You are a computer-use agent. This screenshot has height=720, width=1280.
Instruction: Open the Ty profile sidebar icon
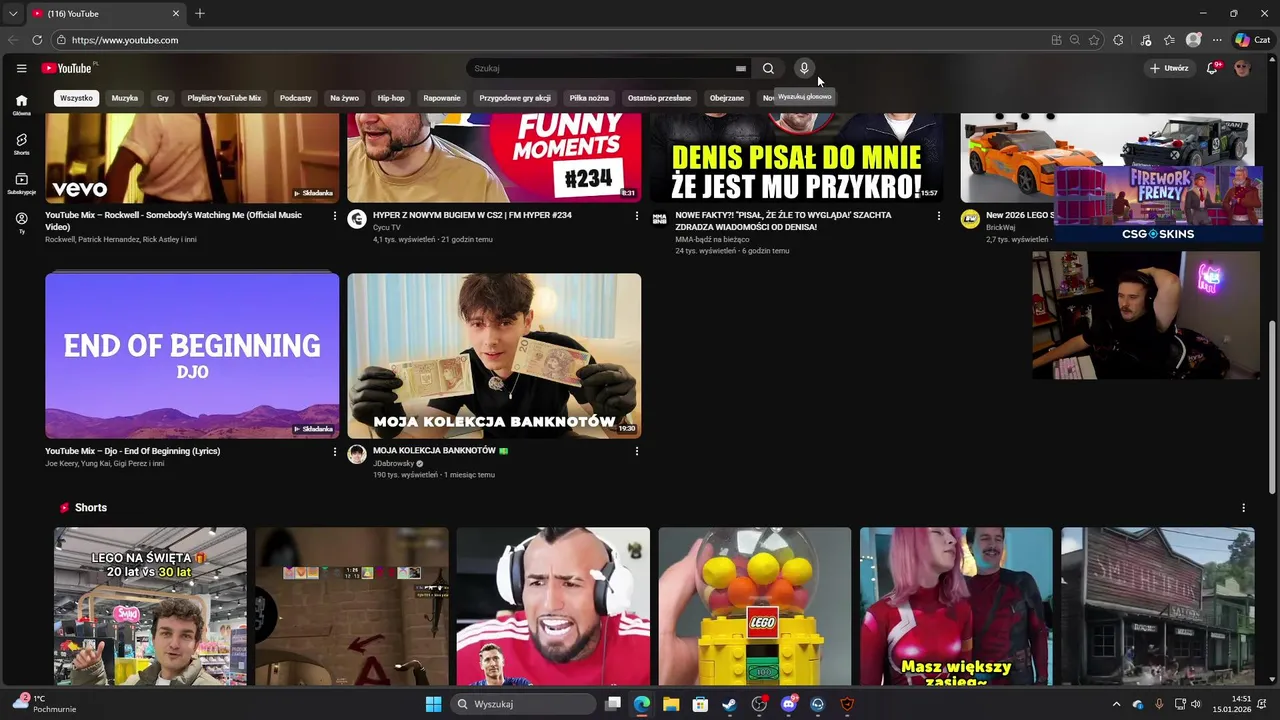(21, 223)
